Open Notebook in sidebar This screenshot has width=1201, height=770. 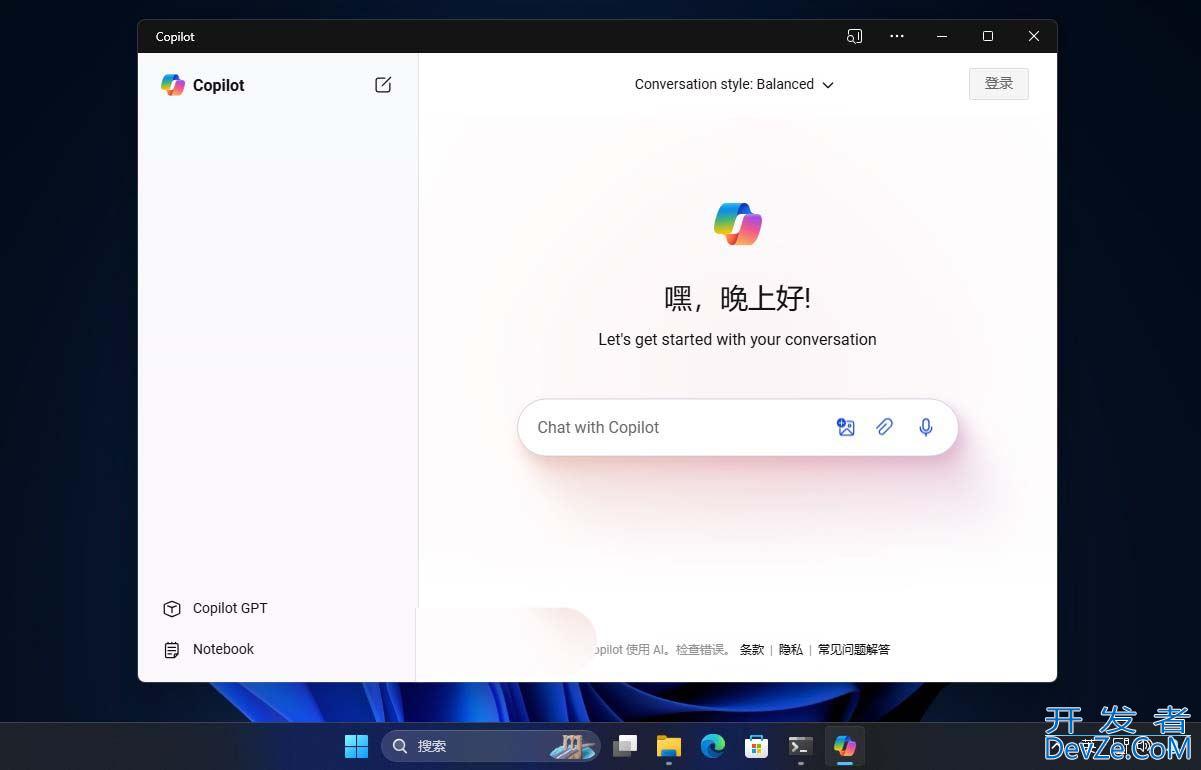[x=209, y=649]
